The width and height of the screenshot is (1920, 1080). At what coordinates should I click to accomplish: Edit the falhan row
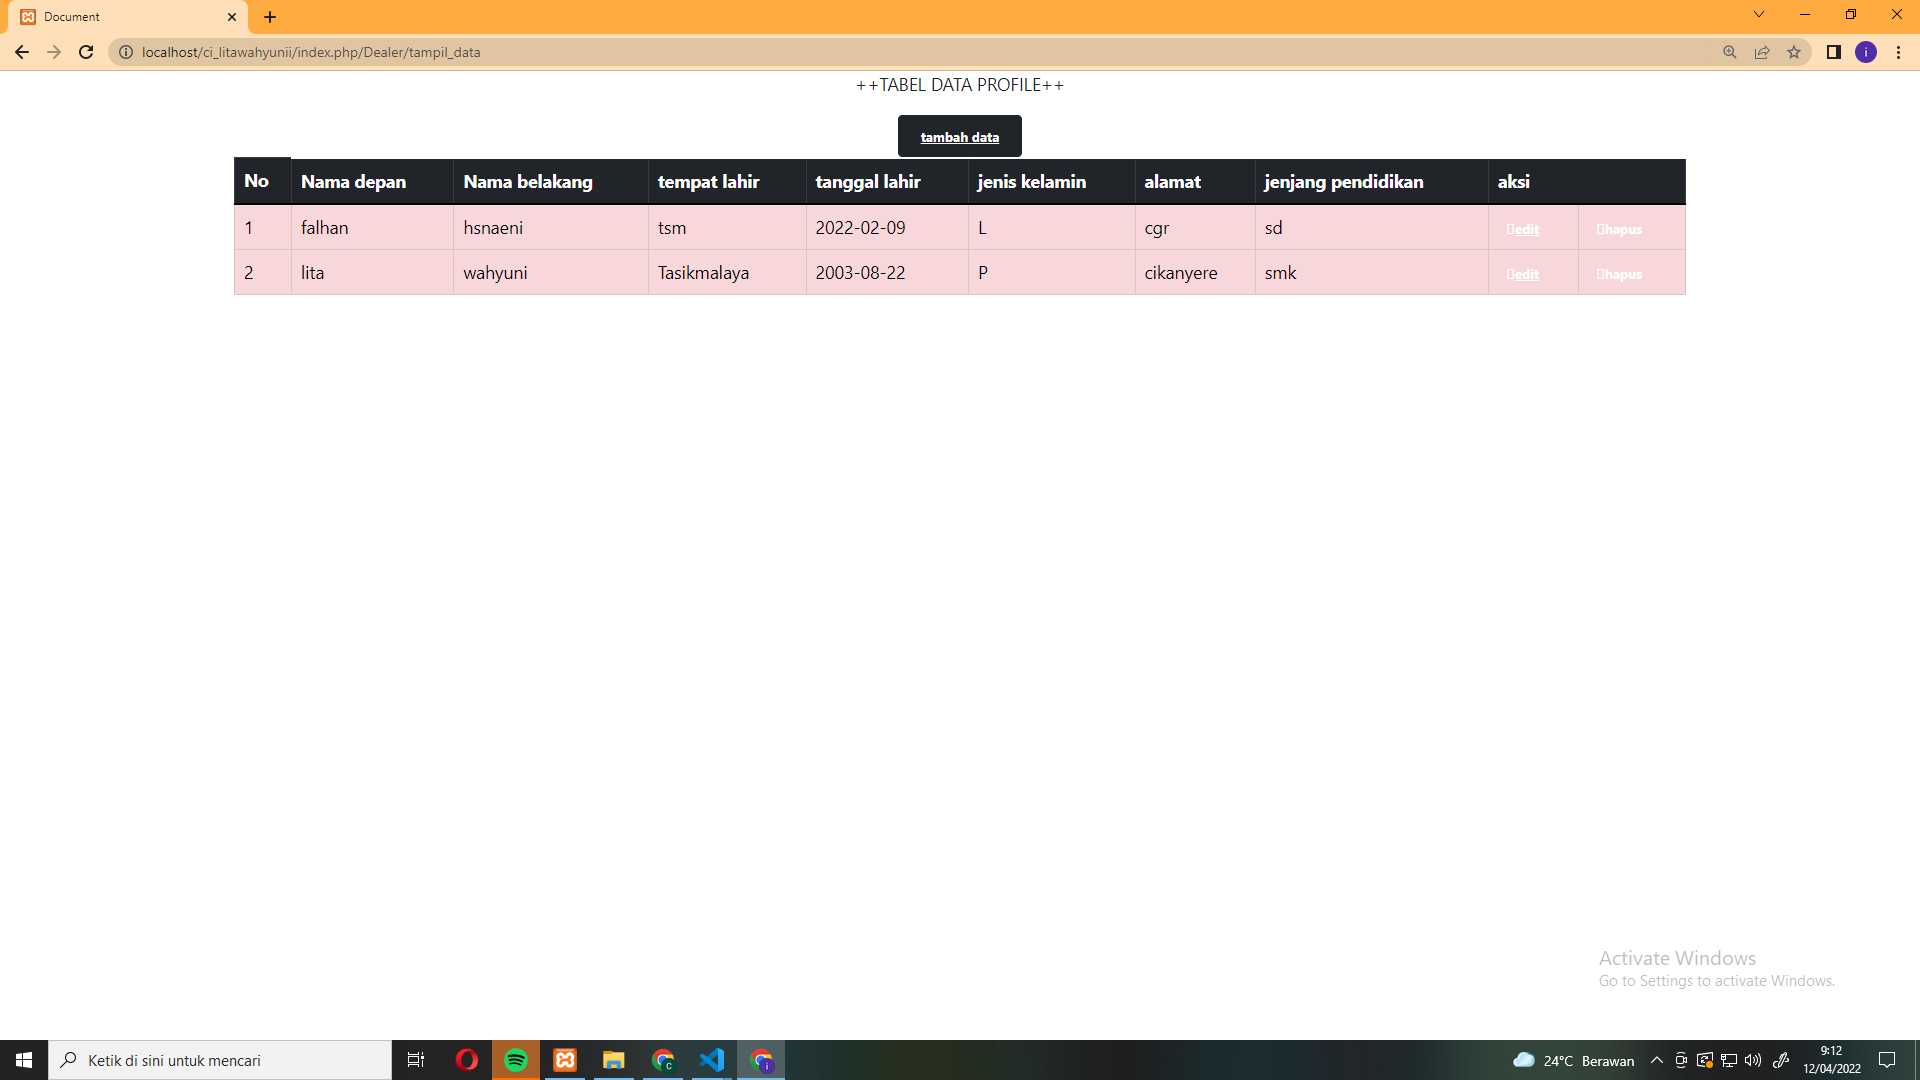[x=1523, y=229]
